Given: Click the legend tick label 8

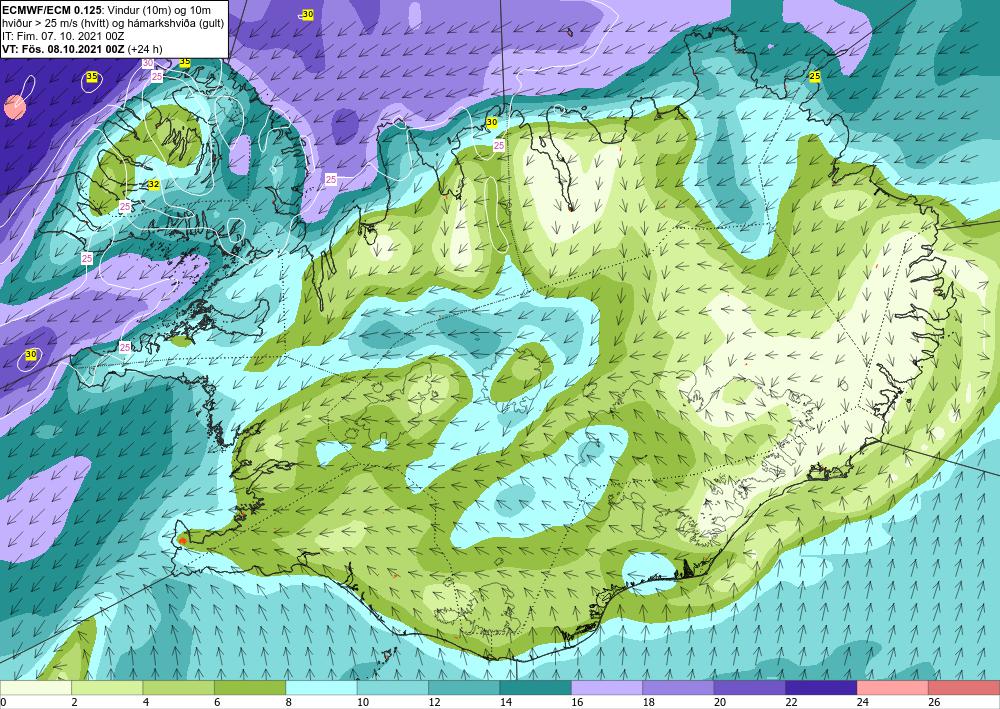Looking at the screenshot, I should tap(288, 702).
